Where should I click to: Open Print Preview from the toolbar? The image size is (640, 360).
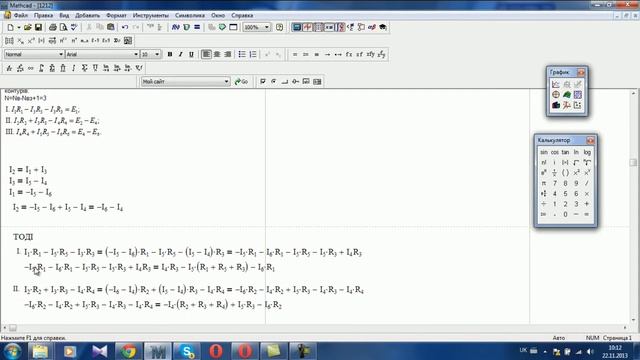click(63, 27)
